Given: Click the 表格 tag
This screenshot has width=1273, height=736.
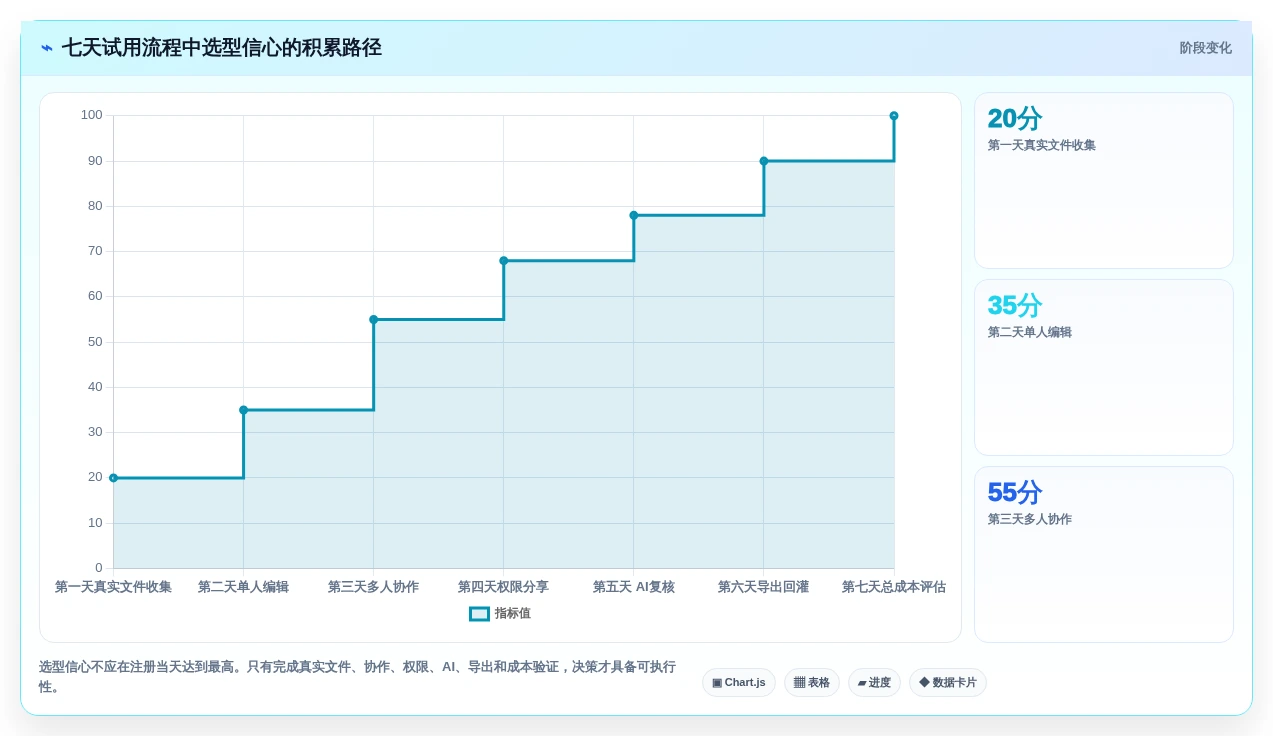Looking at the screenshot, I should tap(811, 683).
